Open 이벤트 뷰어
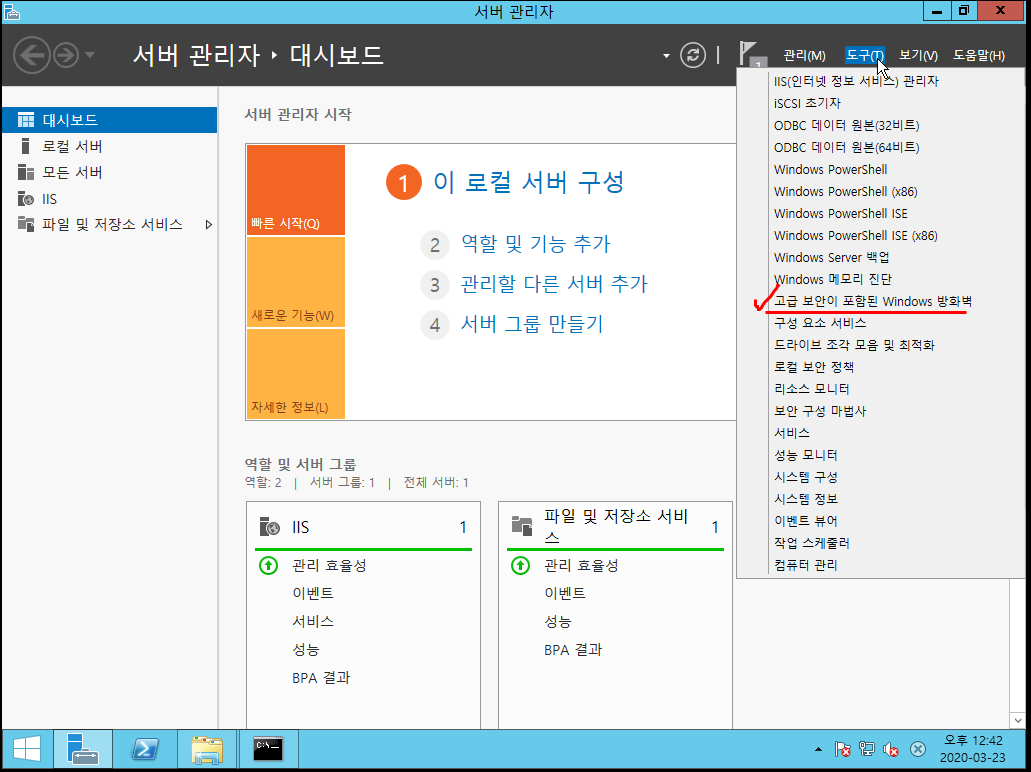This screenshot has height=772, width=1031. point(805,521)
